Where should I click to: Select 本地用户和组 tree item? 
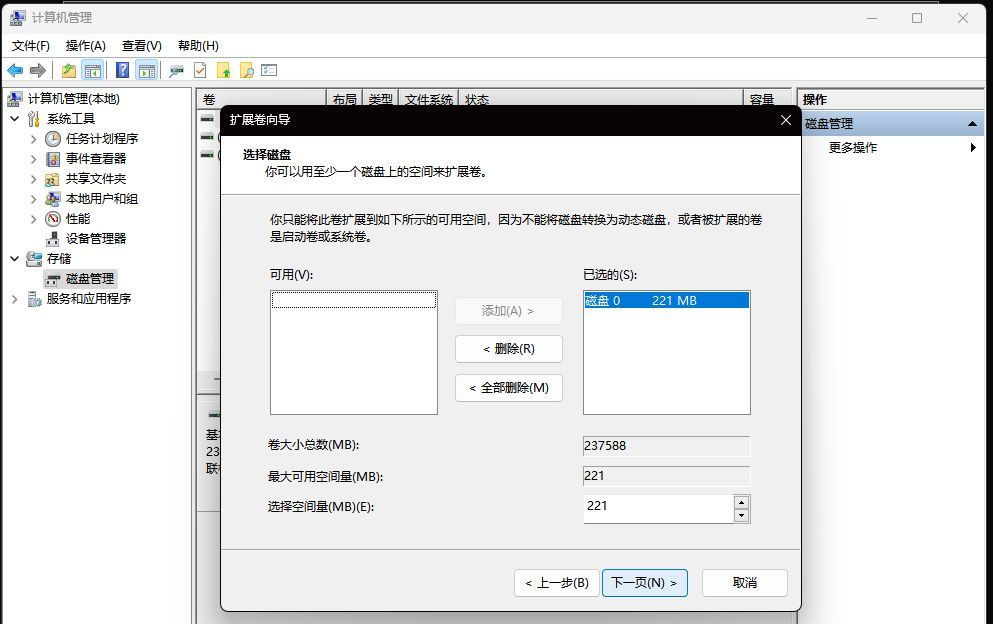102,199
